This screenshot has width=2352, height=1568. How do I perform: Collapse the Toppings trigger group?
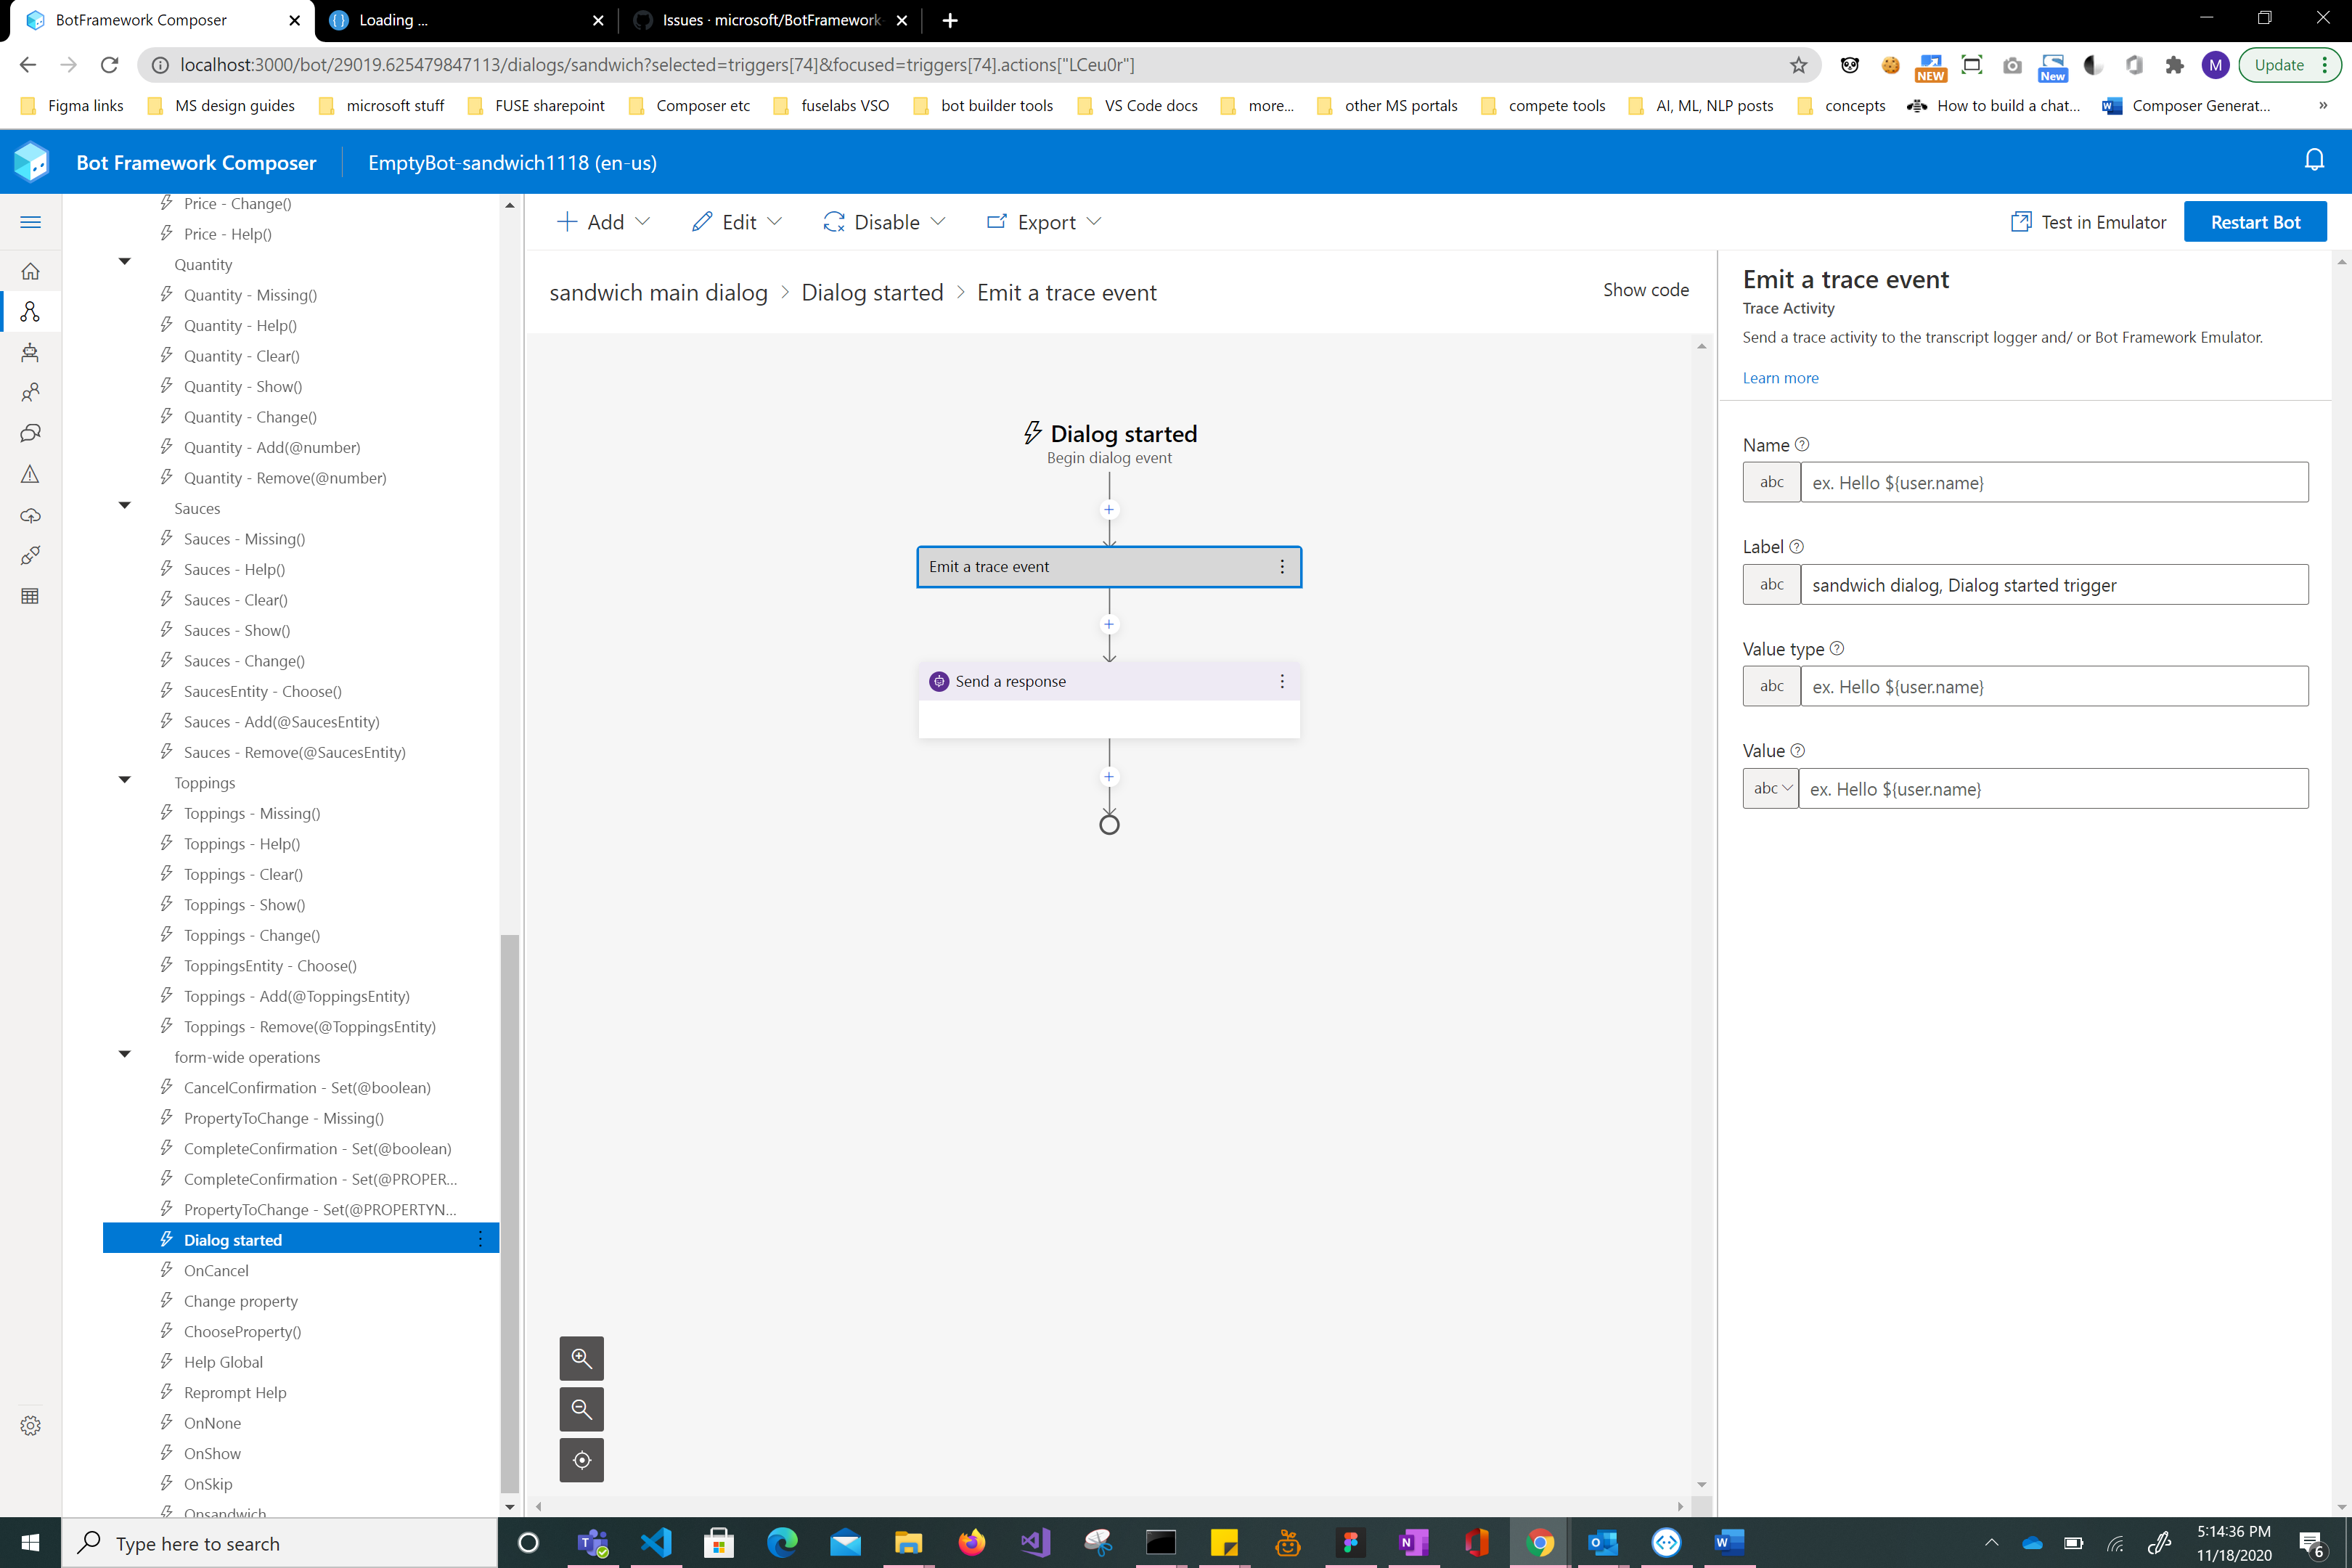(124, 780)
